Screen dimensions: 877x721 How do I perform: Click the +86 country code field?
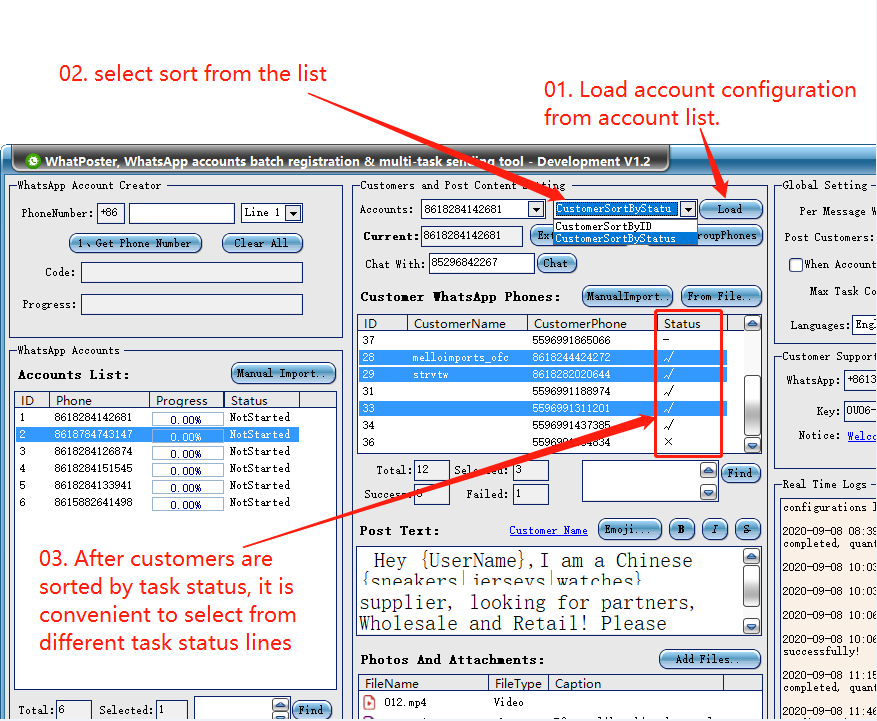[x=111, y=213]
